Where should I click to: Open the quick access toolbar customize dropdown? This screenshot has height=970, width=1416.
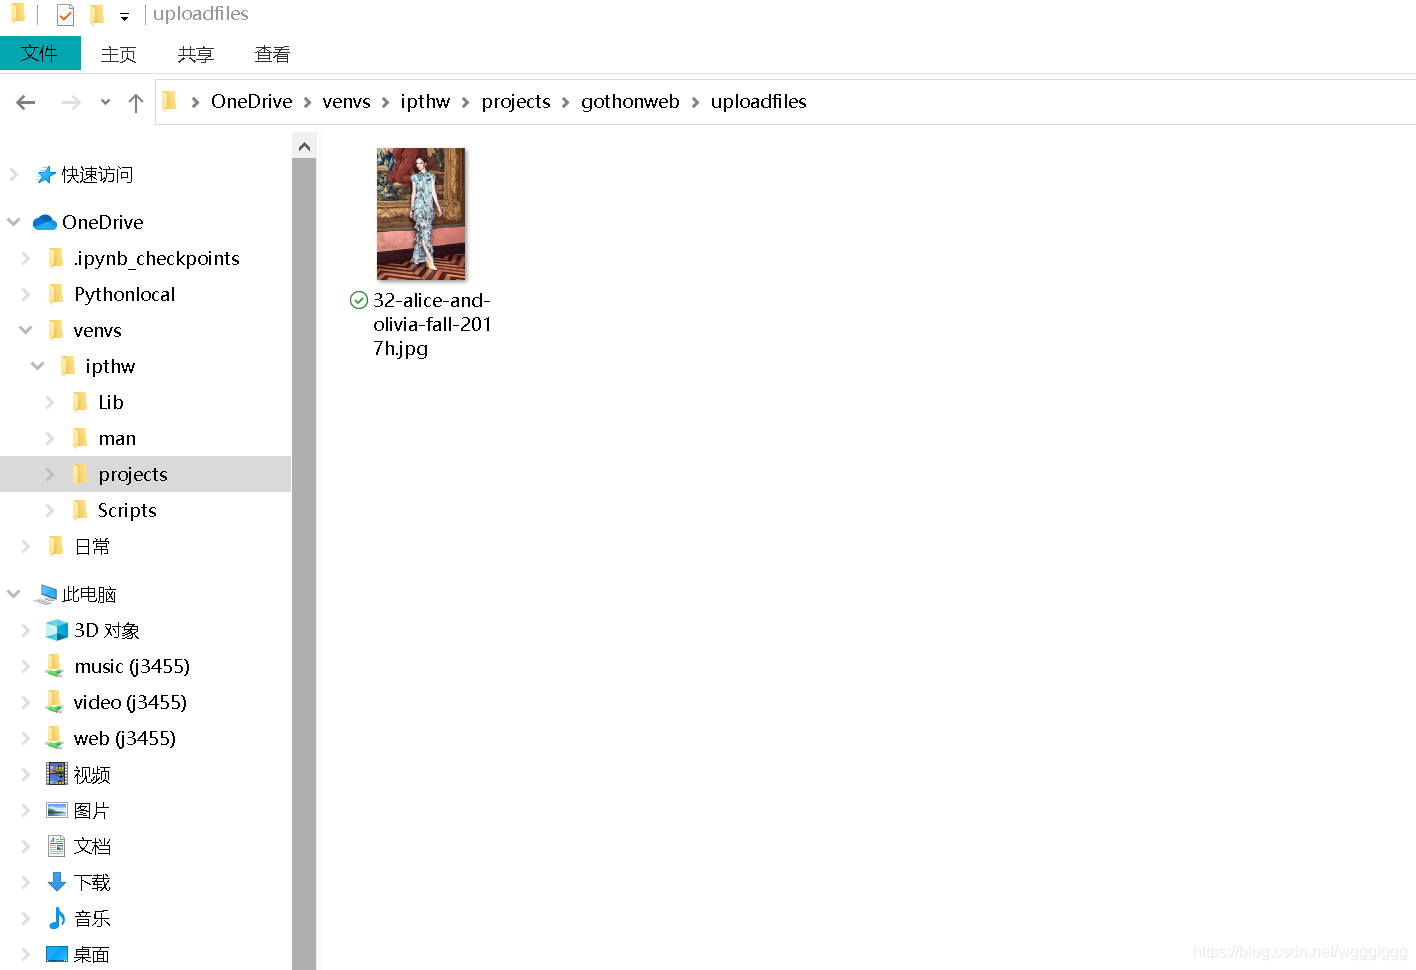[x=124, y=16]
